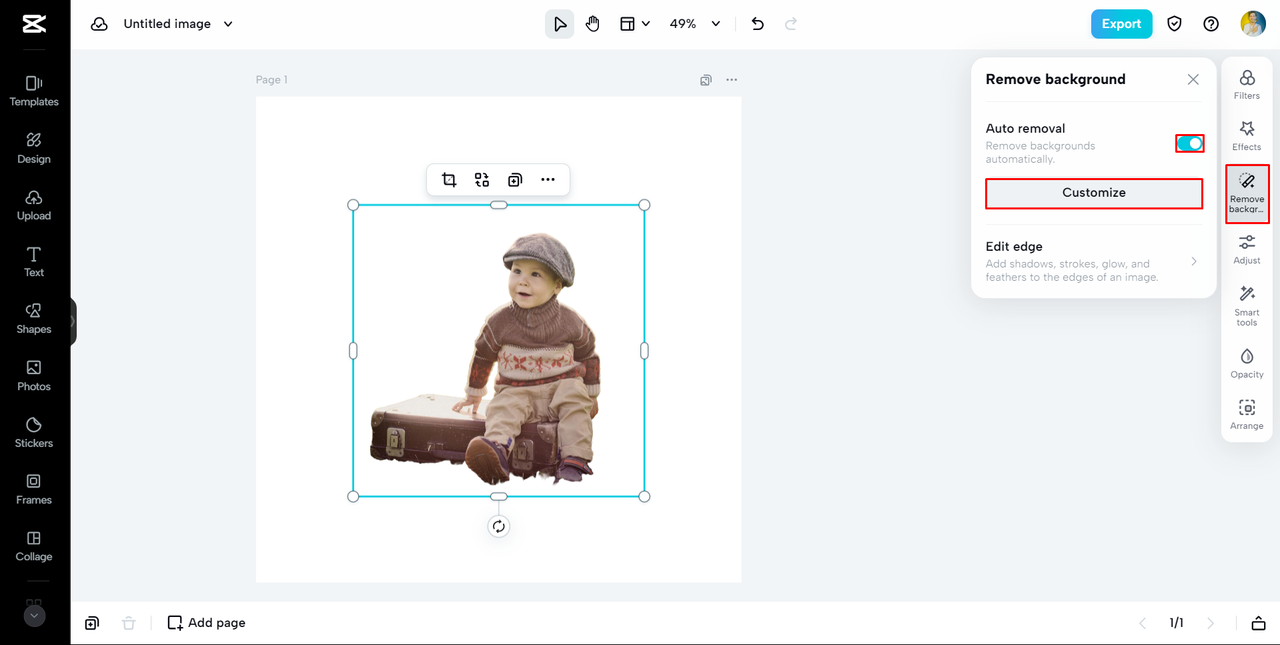Click the rotate handle below the image
Image resolution: width=1280 pixels, height=645 pixels.
499,527
